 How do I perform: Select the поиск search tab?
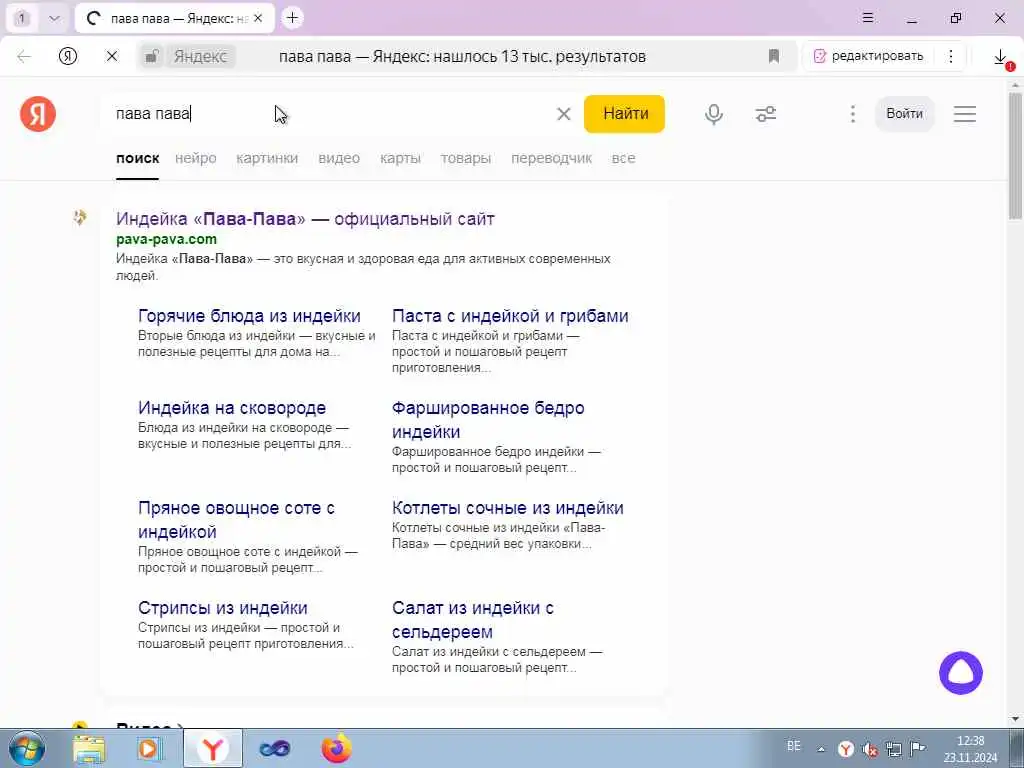click(x=138, y=158)
